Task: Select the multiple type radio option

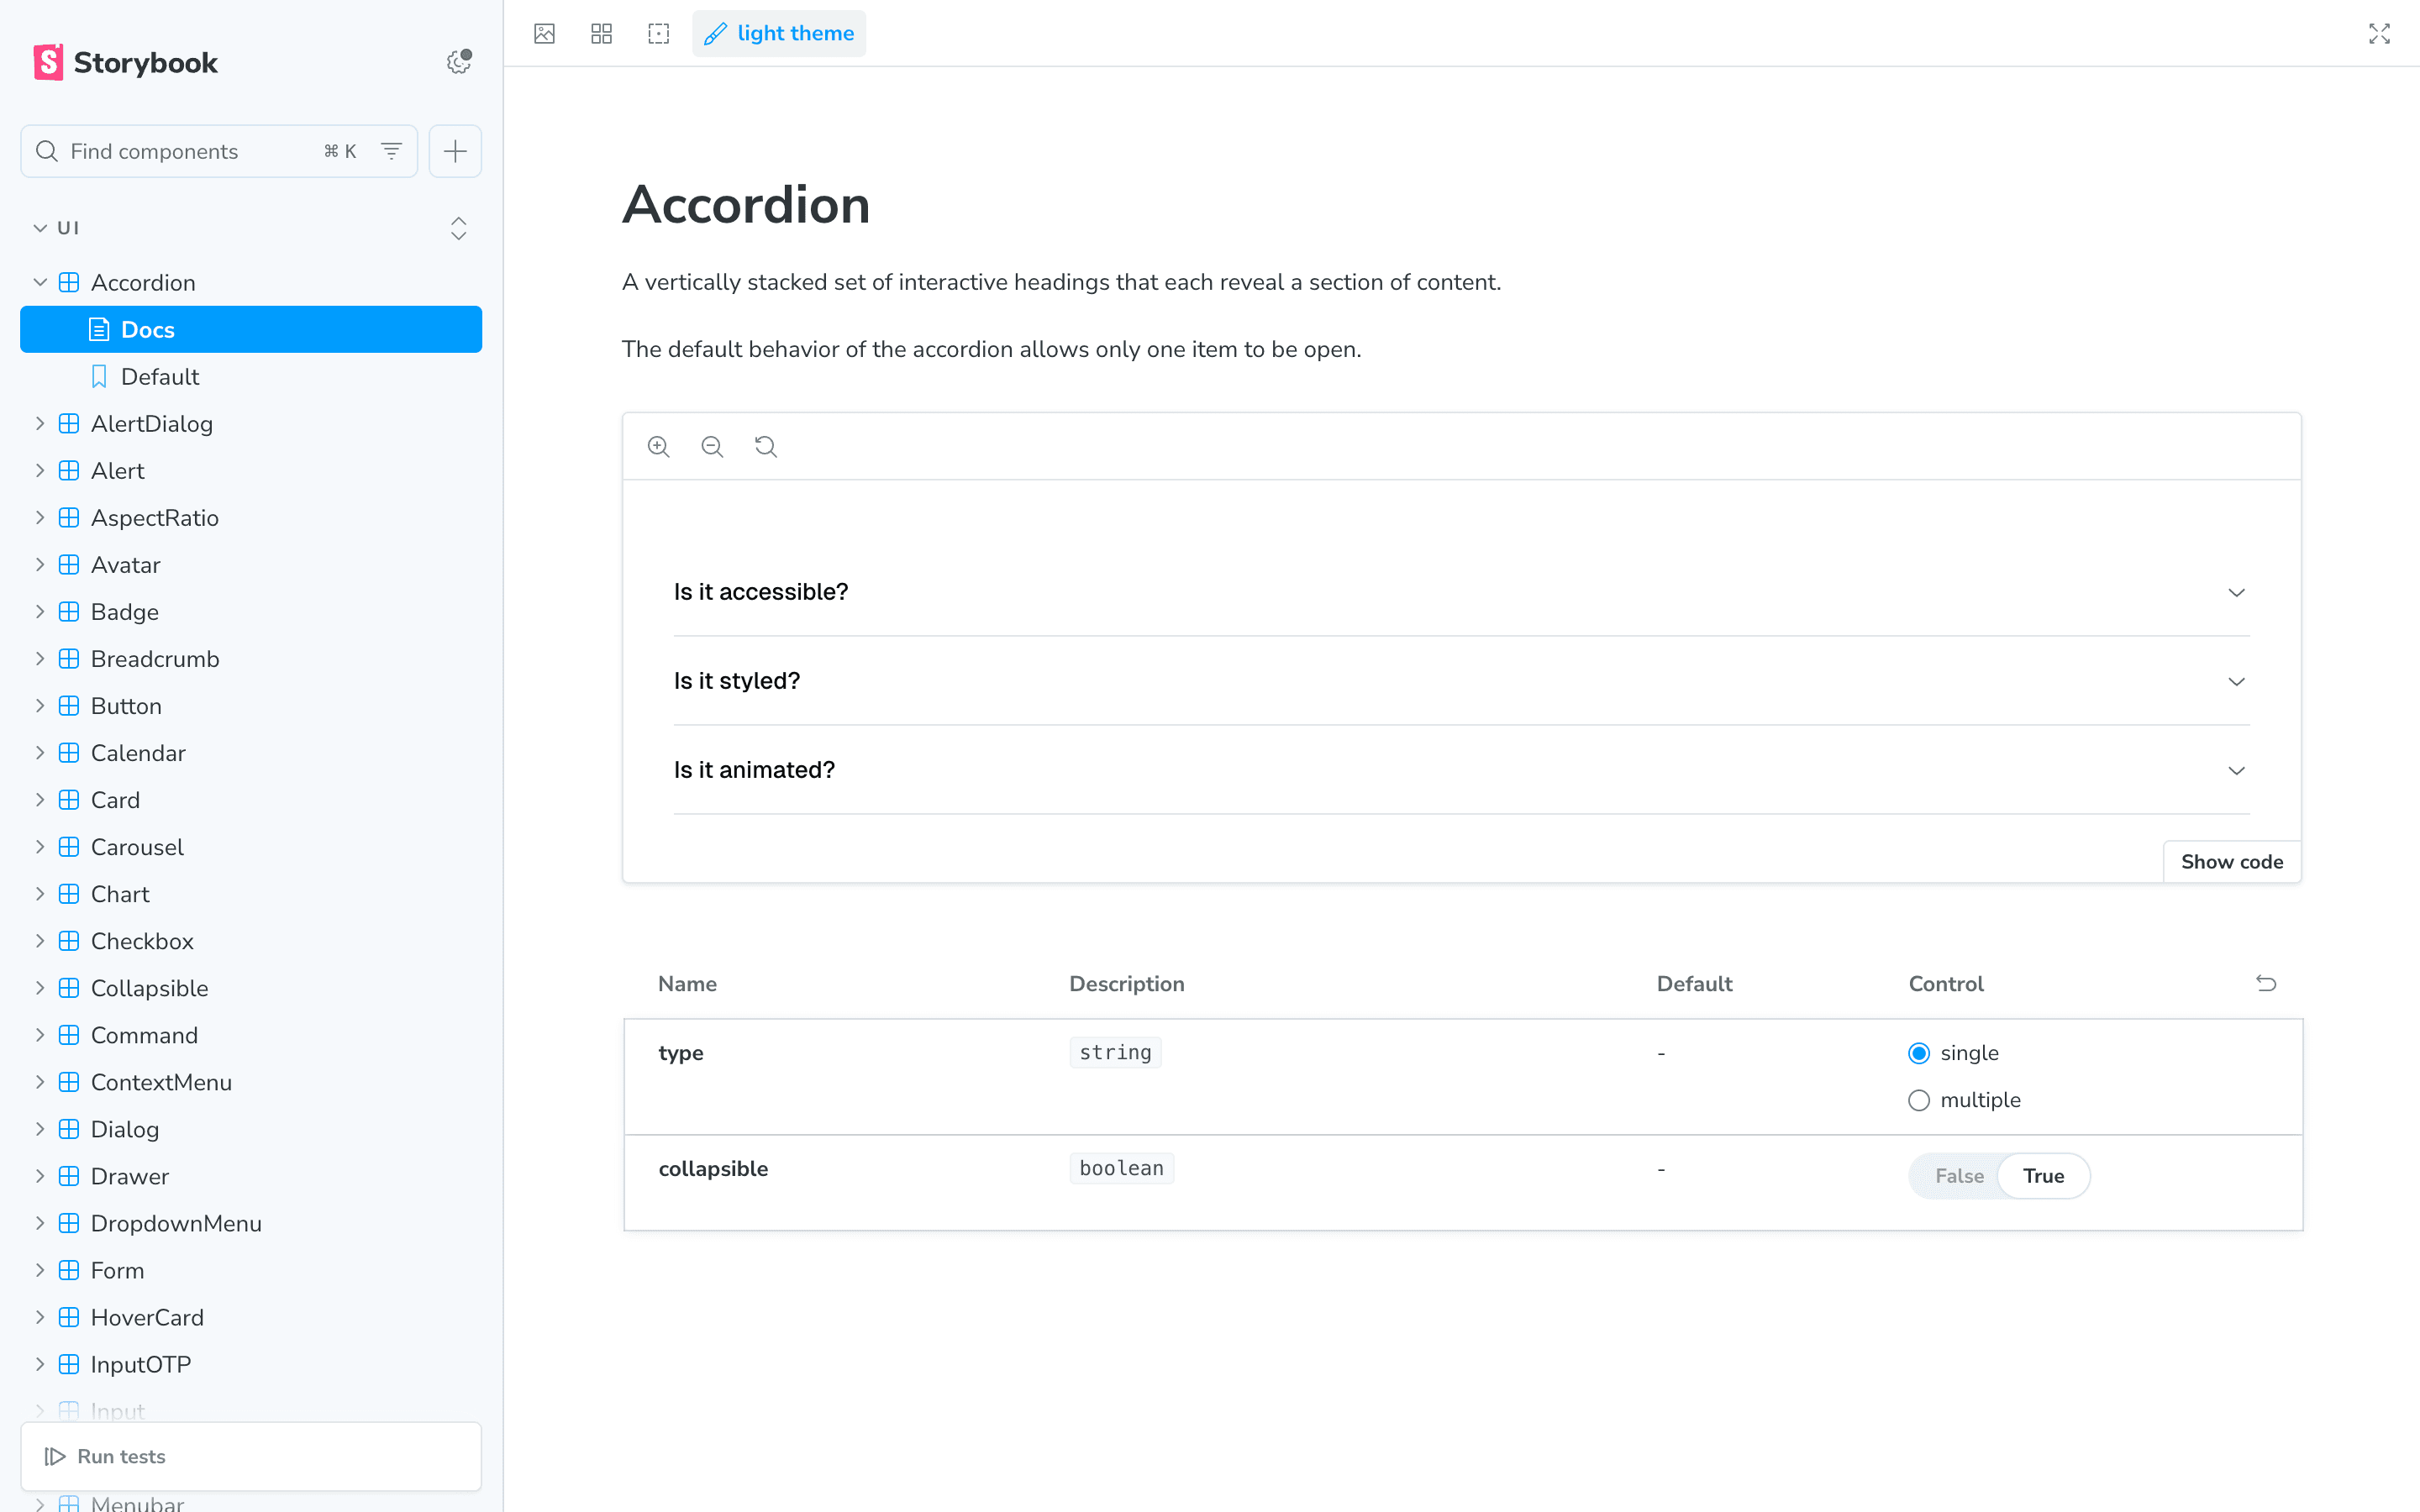Action: (1918, 1100)
